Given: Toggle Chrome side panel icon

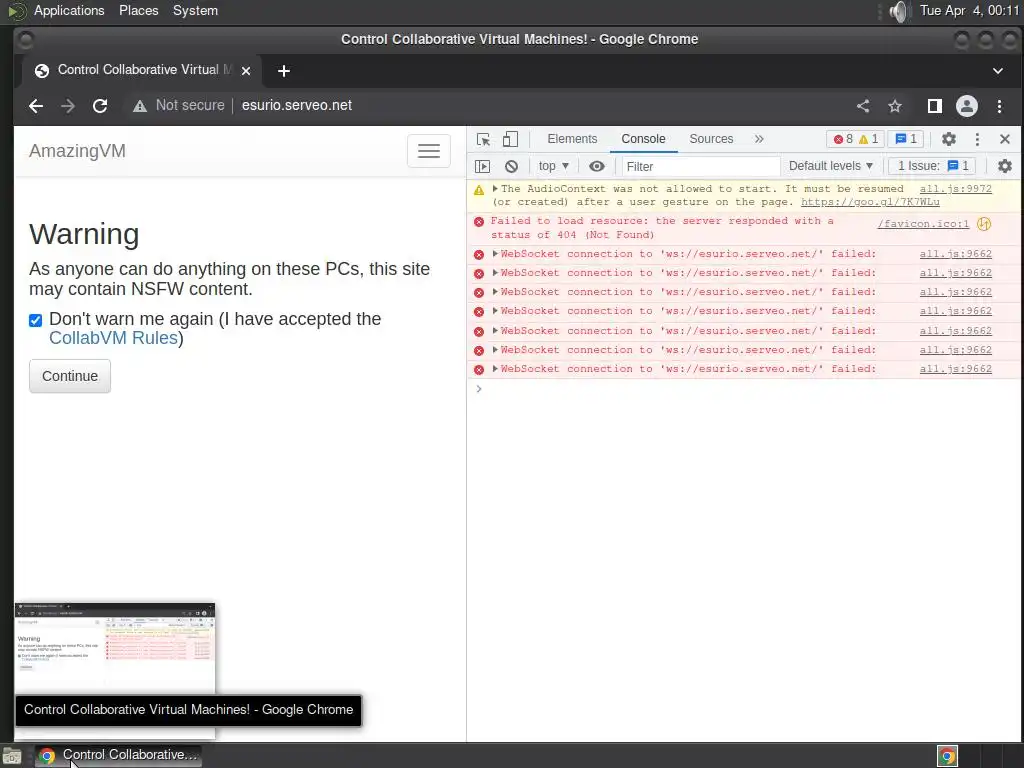Looking at the screenshot, I should tap(935, 106).
